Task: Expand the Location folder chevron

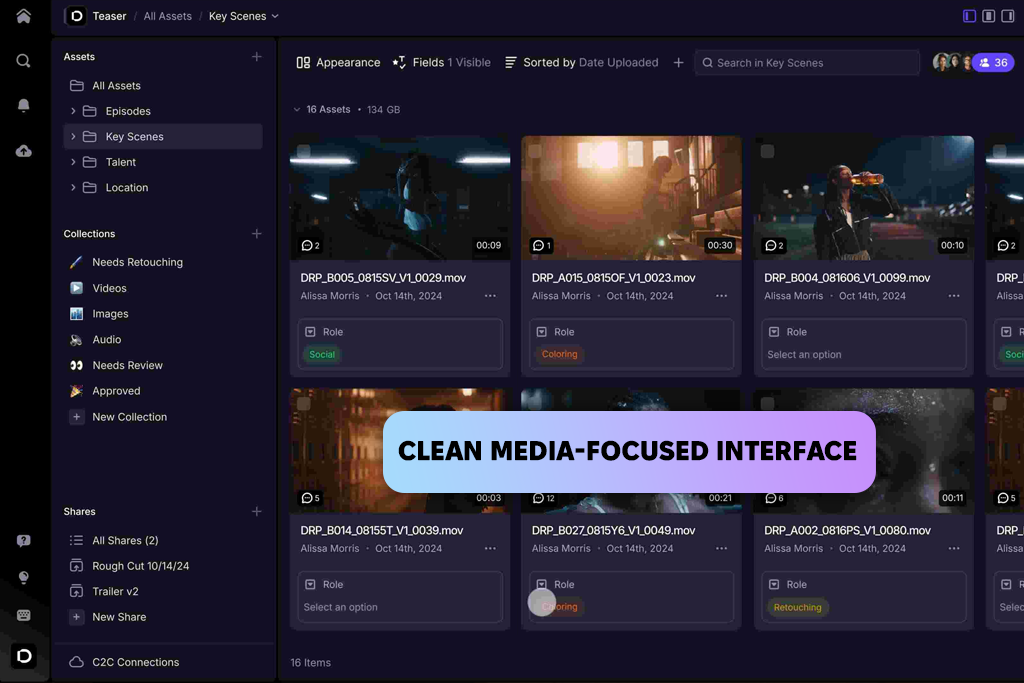Action: (x=73, y=187)
